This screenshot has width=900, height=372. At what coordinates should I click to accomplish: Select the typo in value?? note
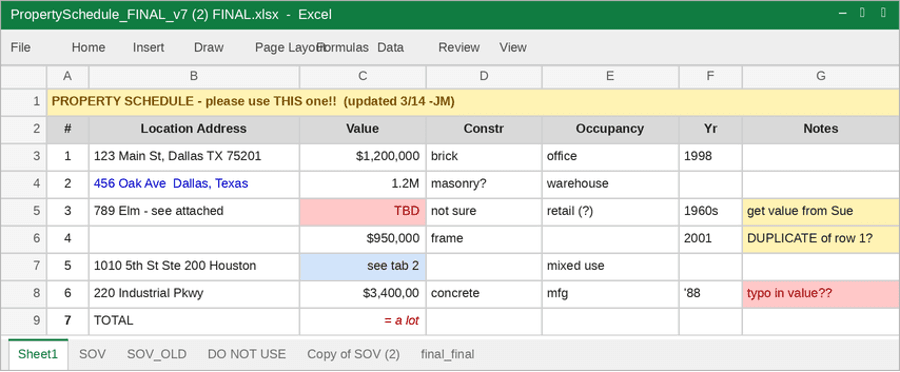point(821,293)
